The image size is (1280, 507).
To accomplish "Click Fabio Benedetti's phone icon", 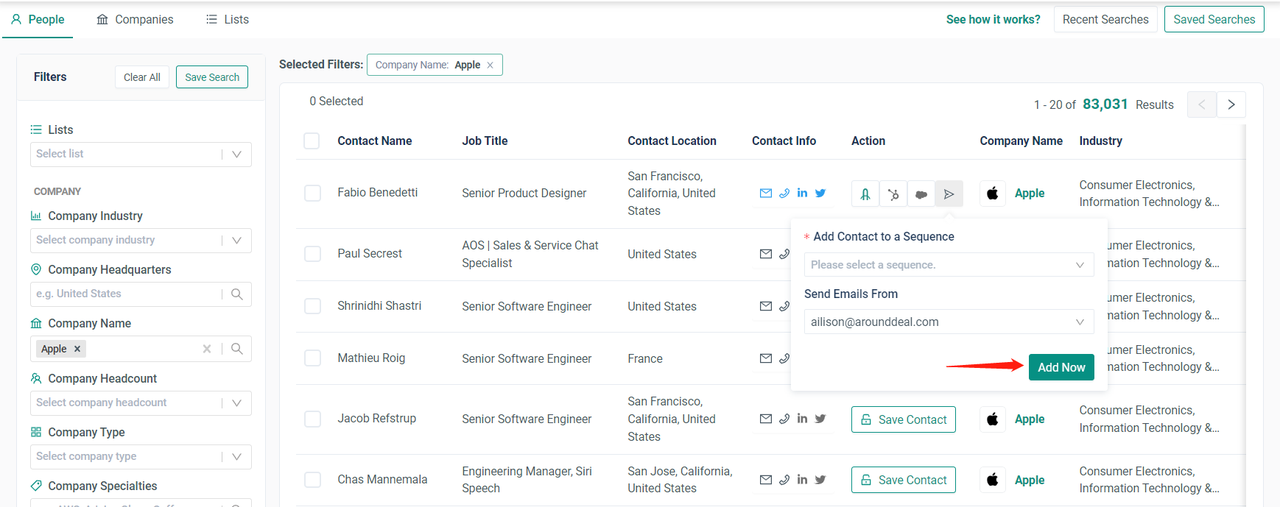I will (x=784, y=194).
